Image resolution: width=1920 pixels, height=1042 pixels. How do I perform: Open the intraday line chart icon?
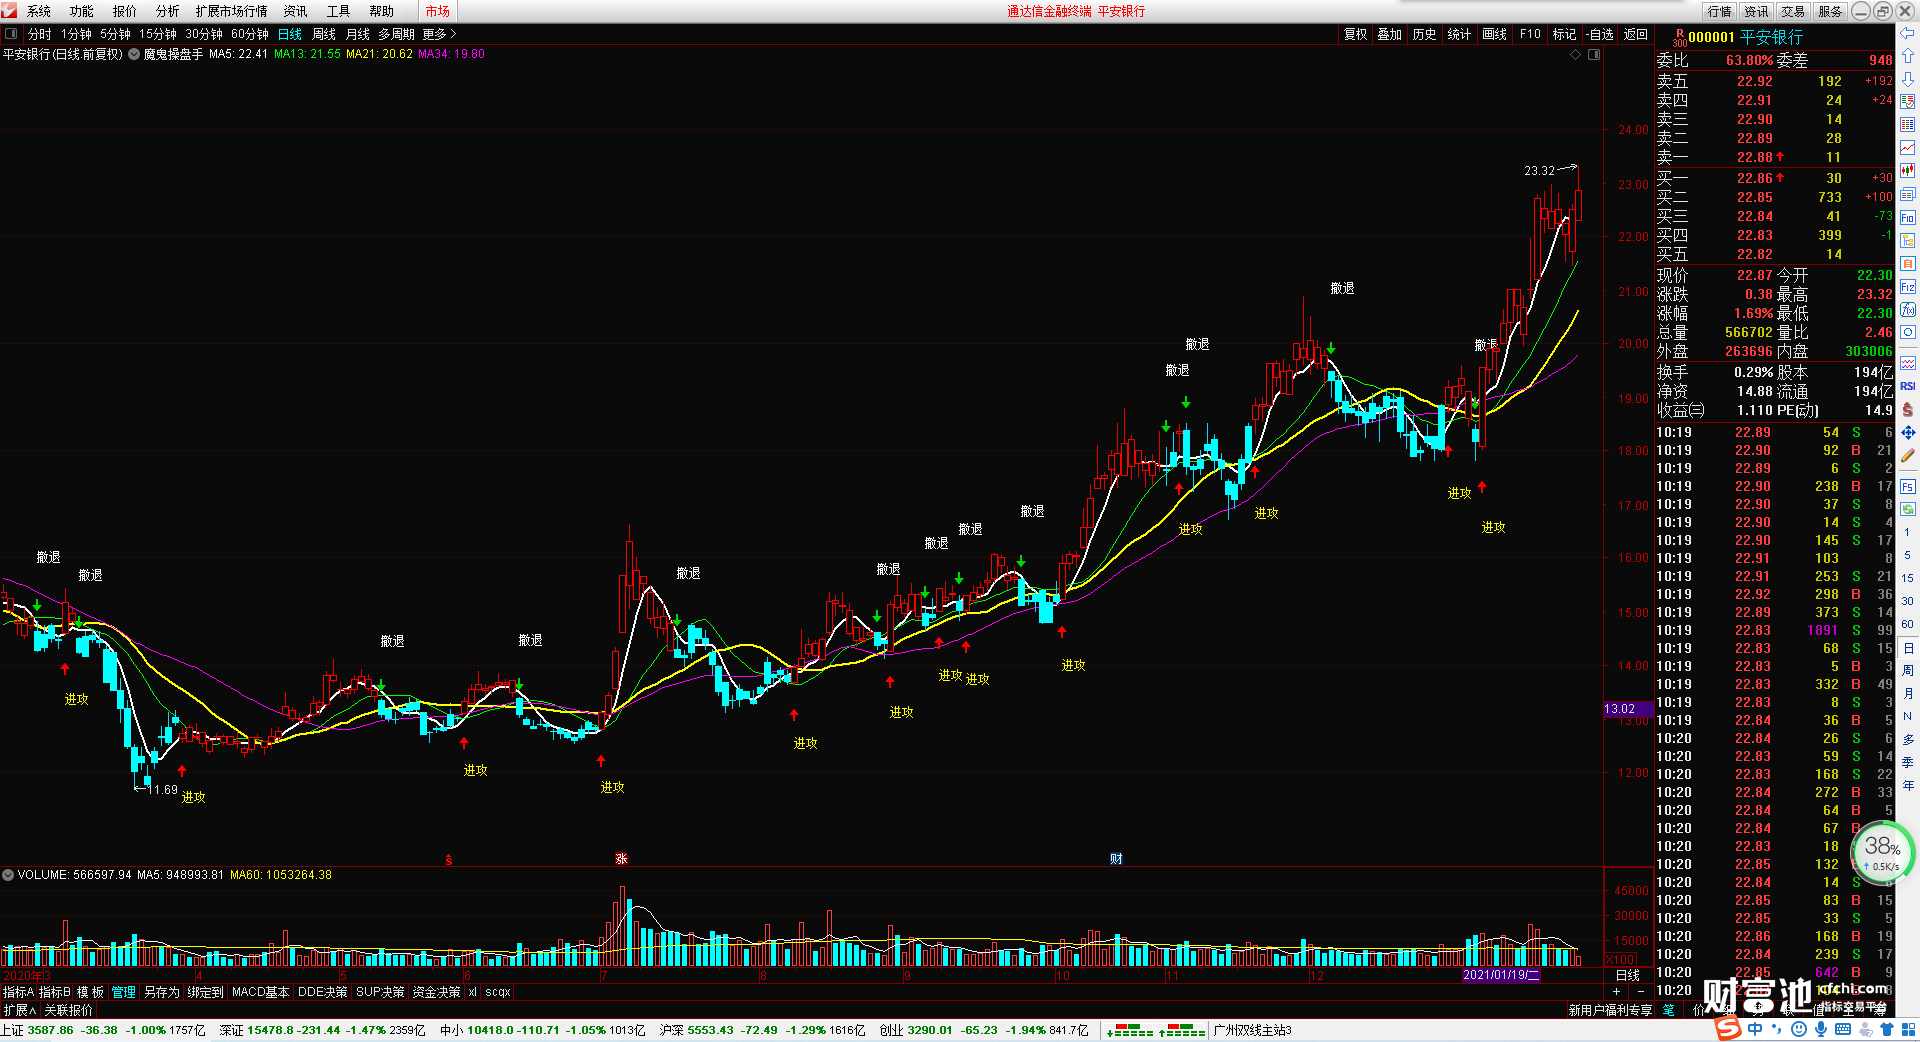(x=1908, y=148)
